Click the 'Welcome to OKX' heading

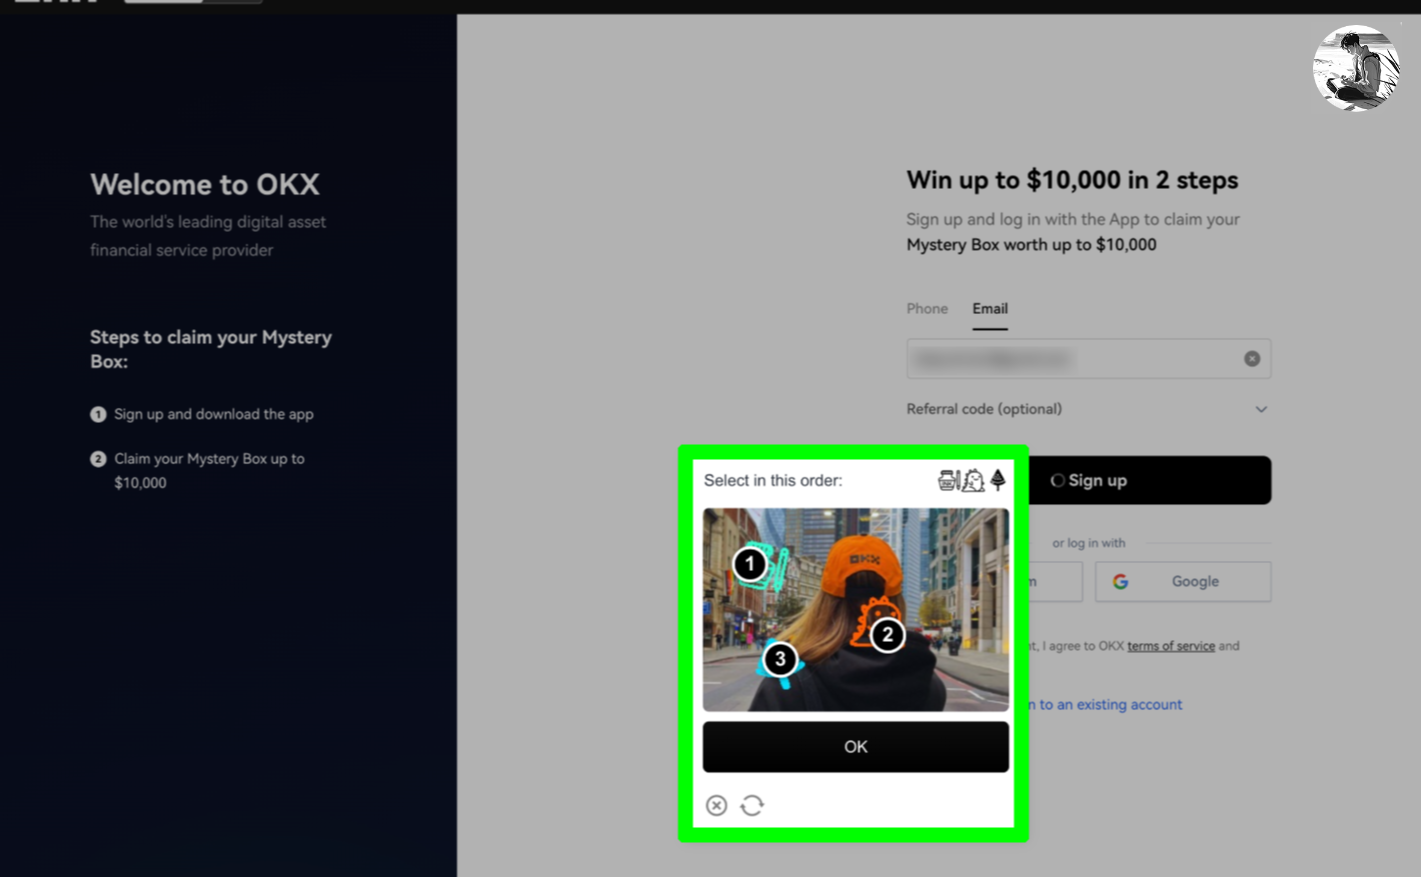coord(205,185)
